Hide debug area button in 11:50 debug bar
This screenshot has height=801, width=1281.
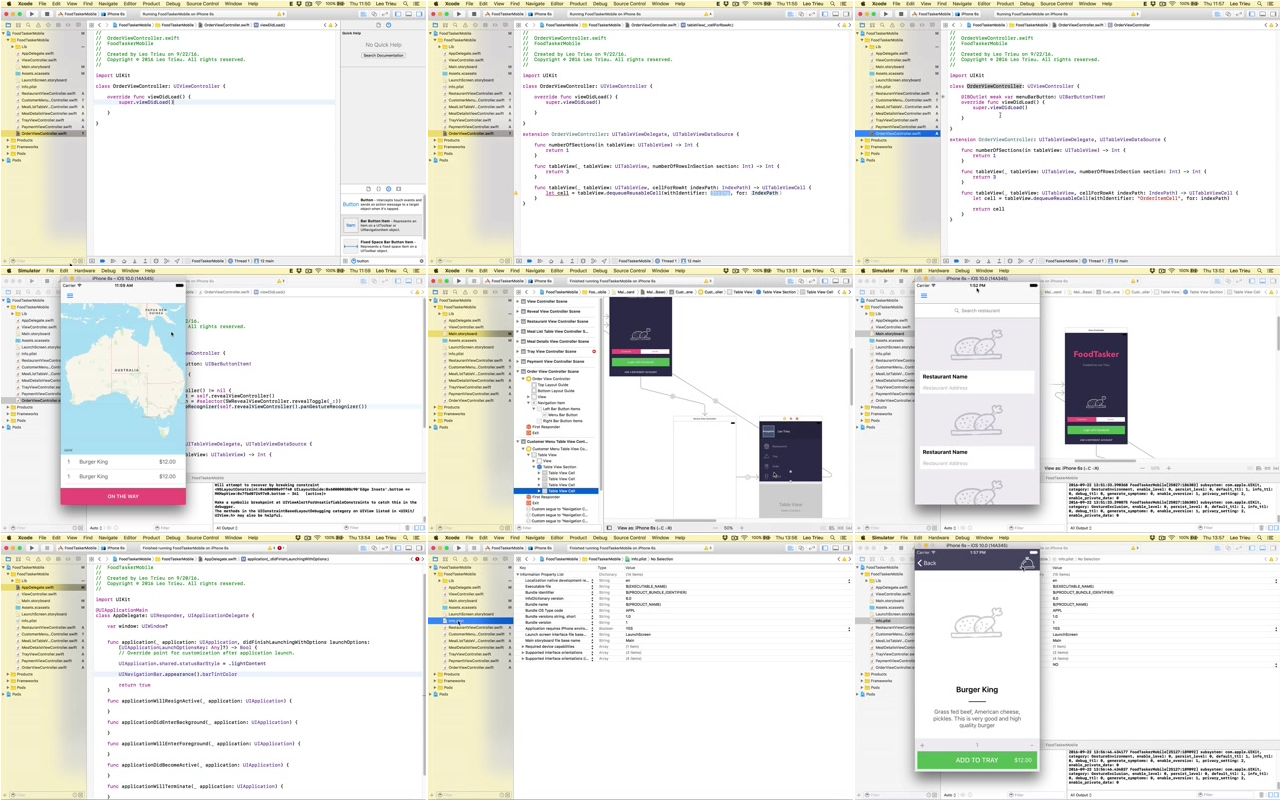[92, 261]
